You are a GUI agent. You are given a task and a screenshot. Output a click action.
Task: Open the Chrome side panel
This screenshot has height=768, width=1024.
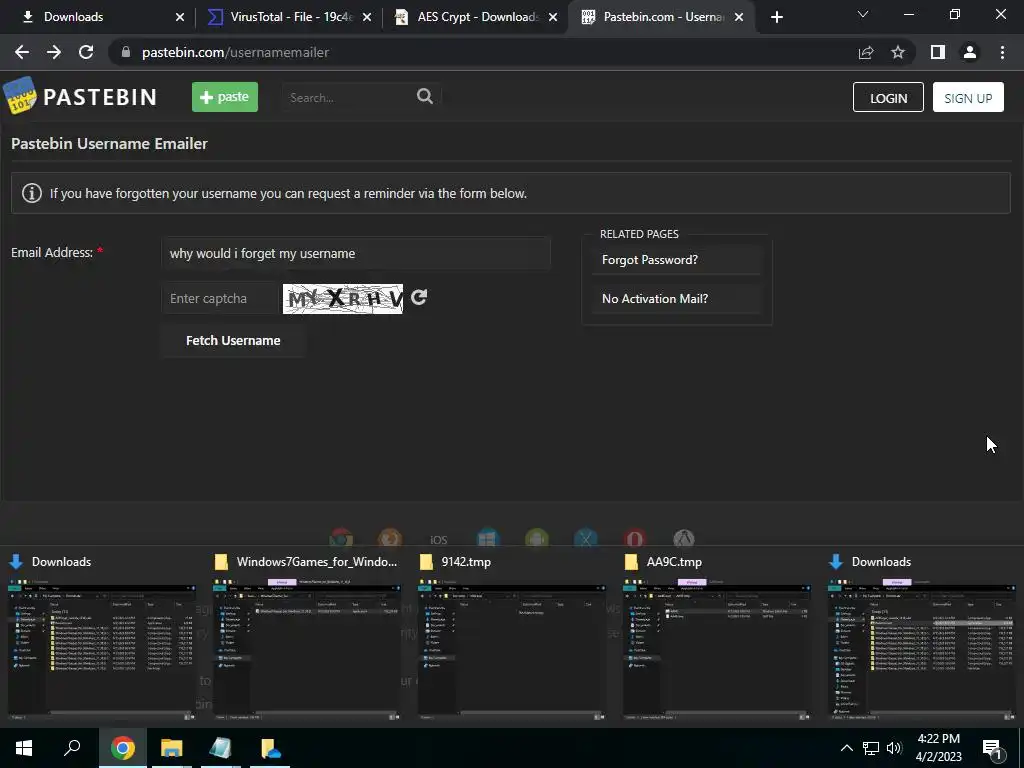coord(938,52)
